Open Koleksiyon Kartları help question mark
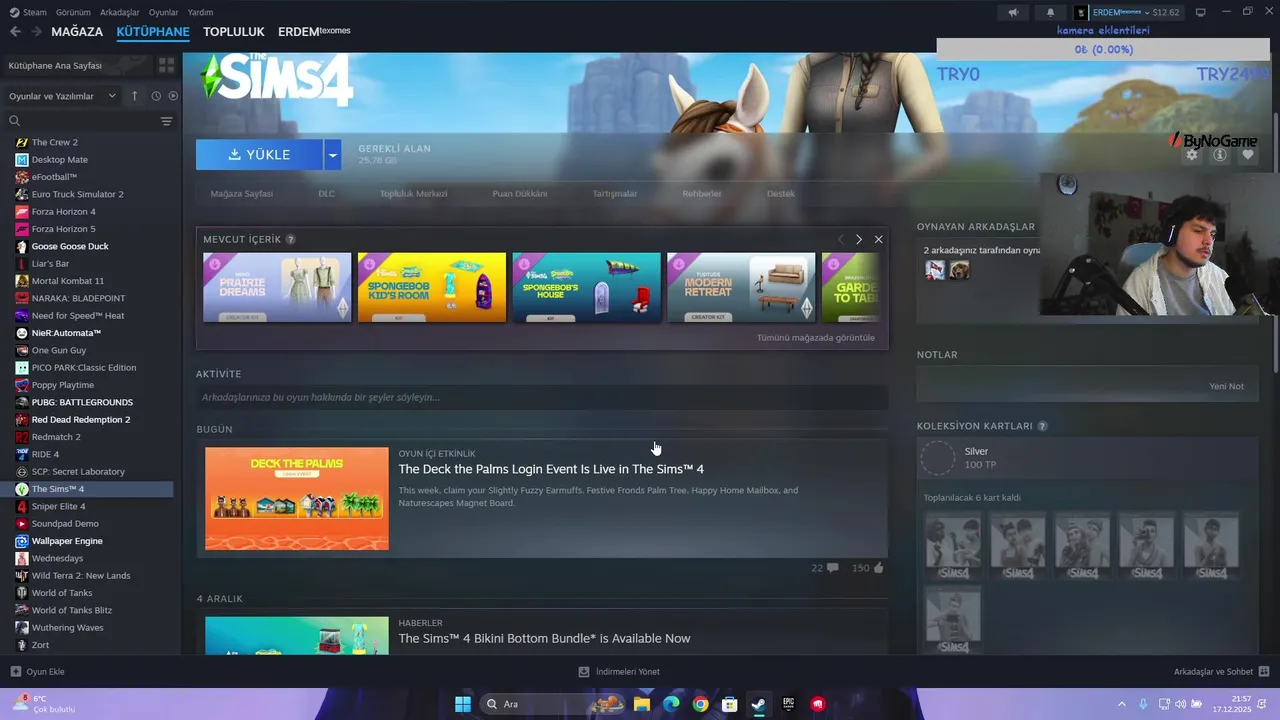1280x720 pixels. (1042, 426)
